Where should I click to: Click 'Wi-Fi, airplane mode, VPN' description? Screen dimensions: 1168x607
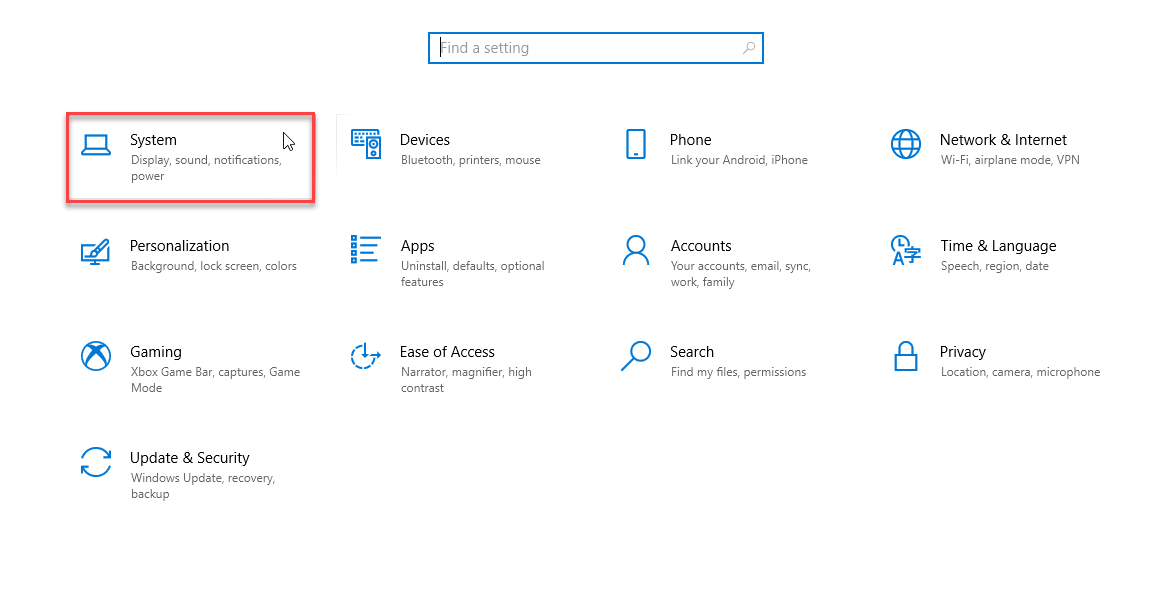click(1010, 160)
